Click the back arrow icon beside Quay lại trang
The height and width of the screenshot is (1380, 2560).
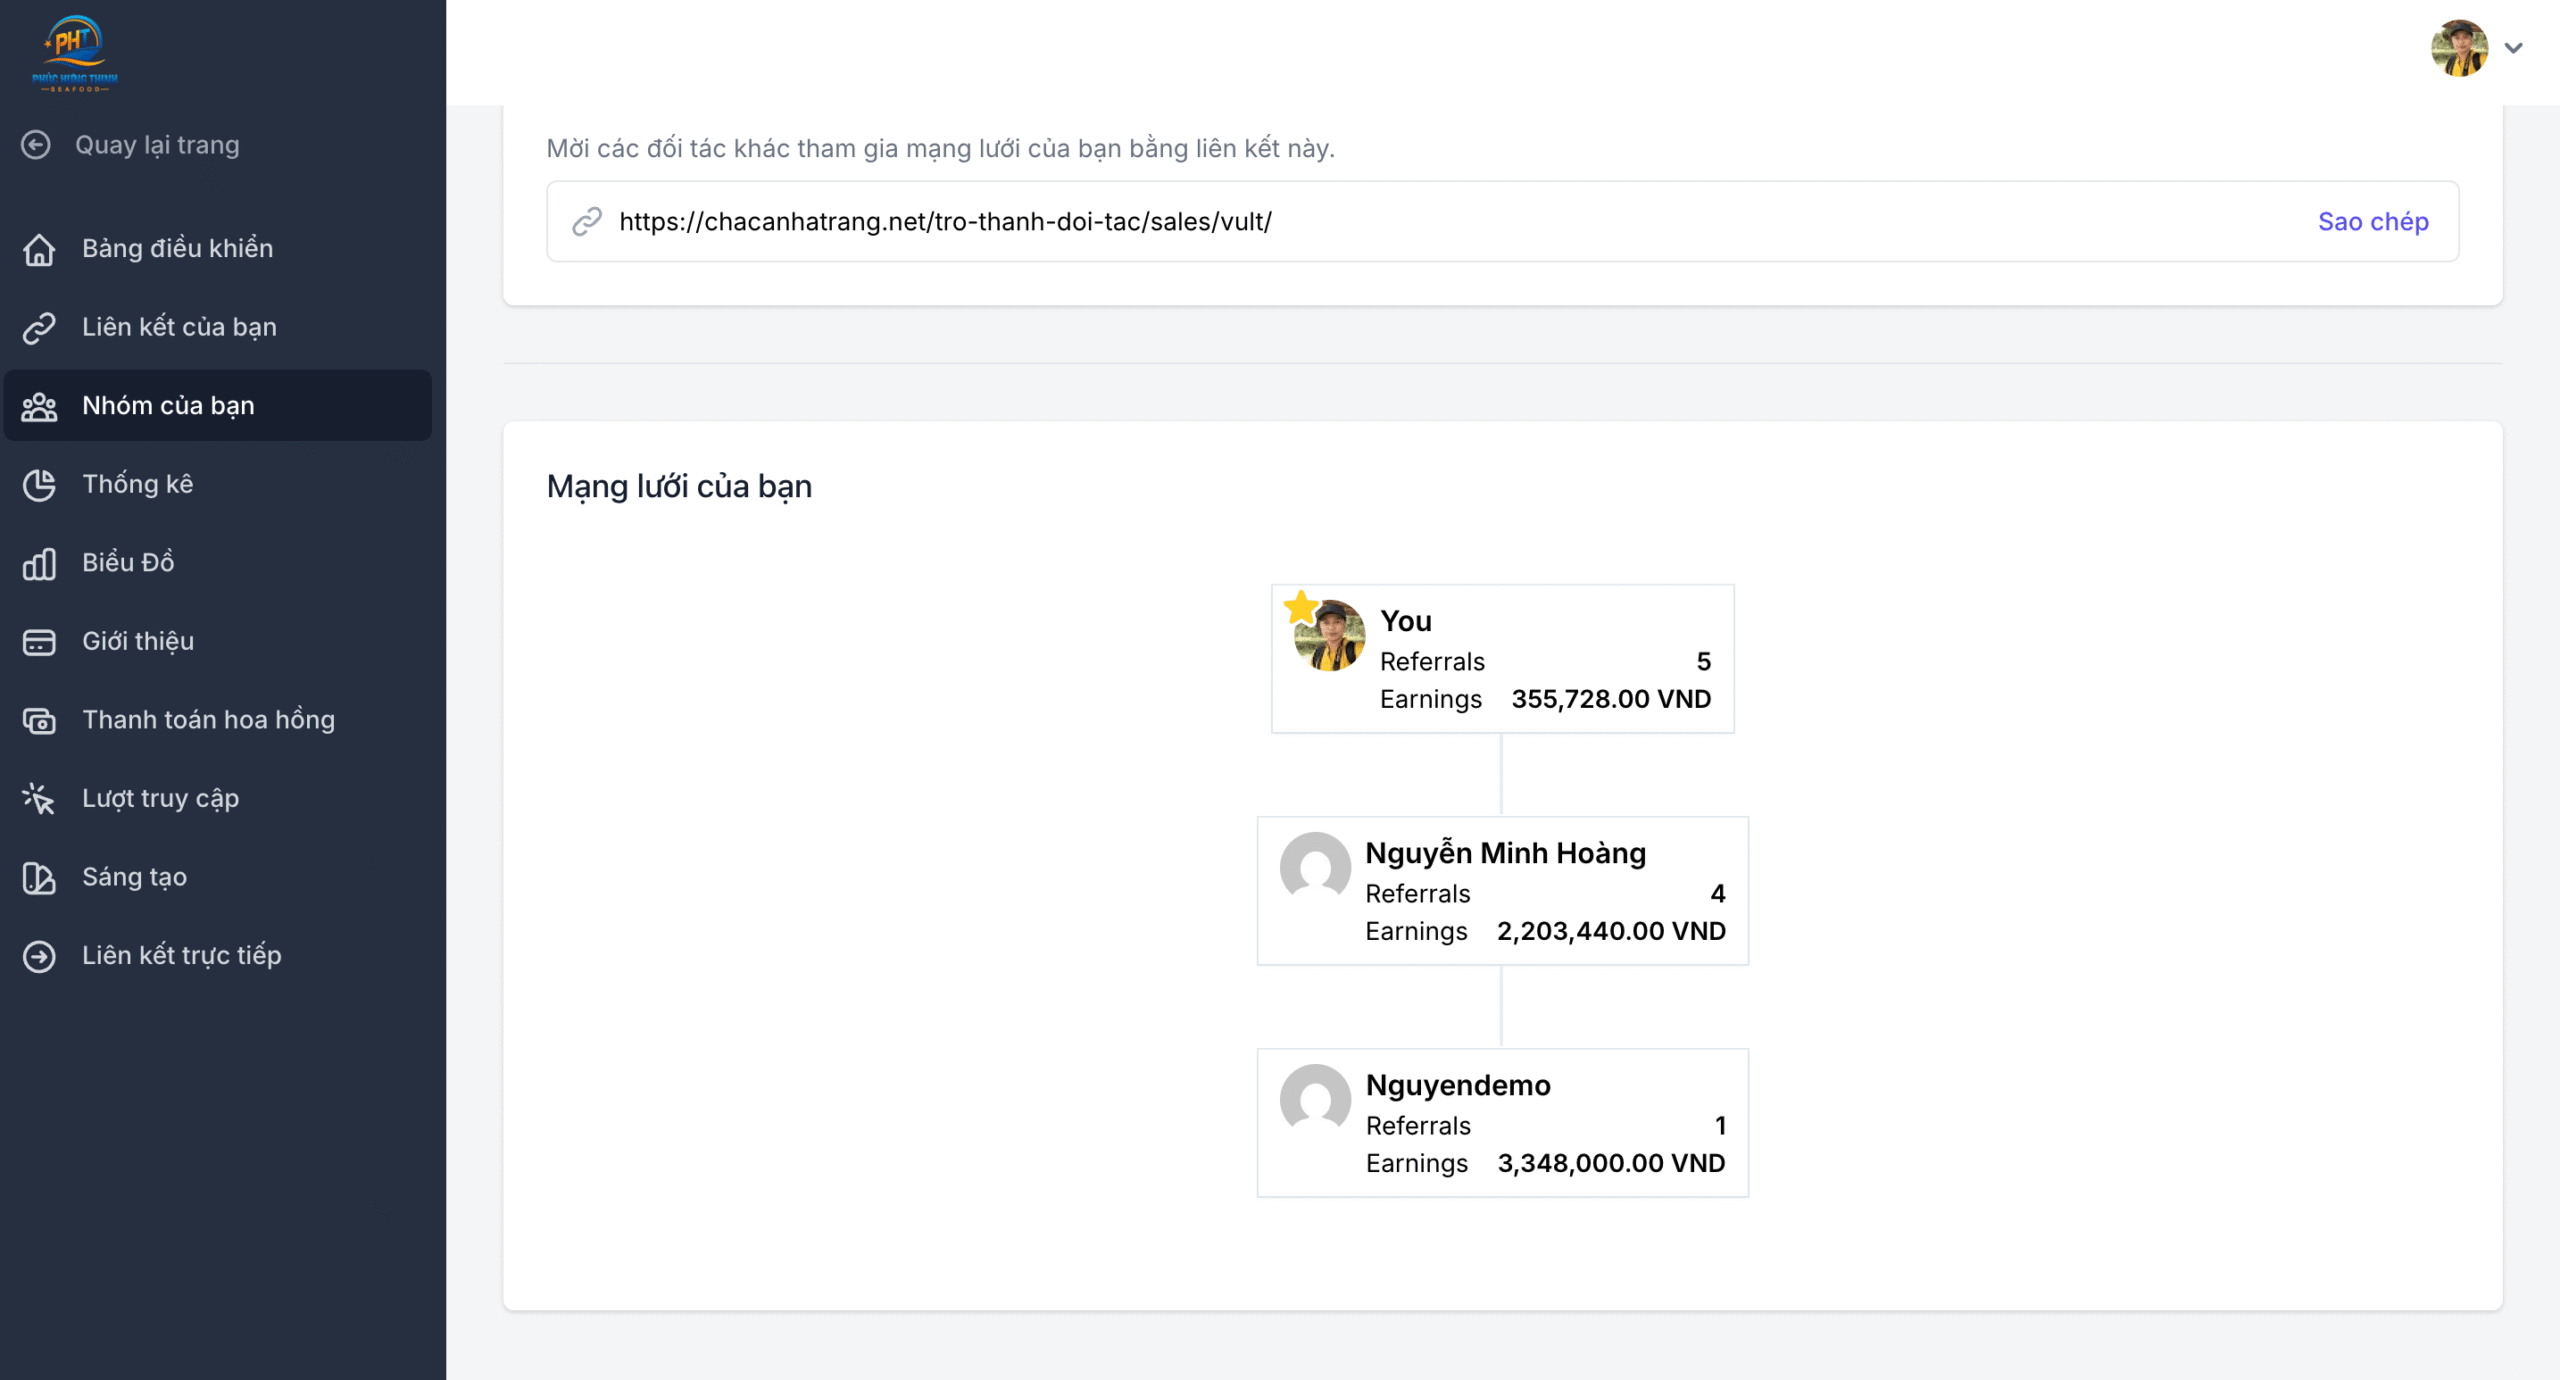(36, 145)
